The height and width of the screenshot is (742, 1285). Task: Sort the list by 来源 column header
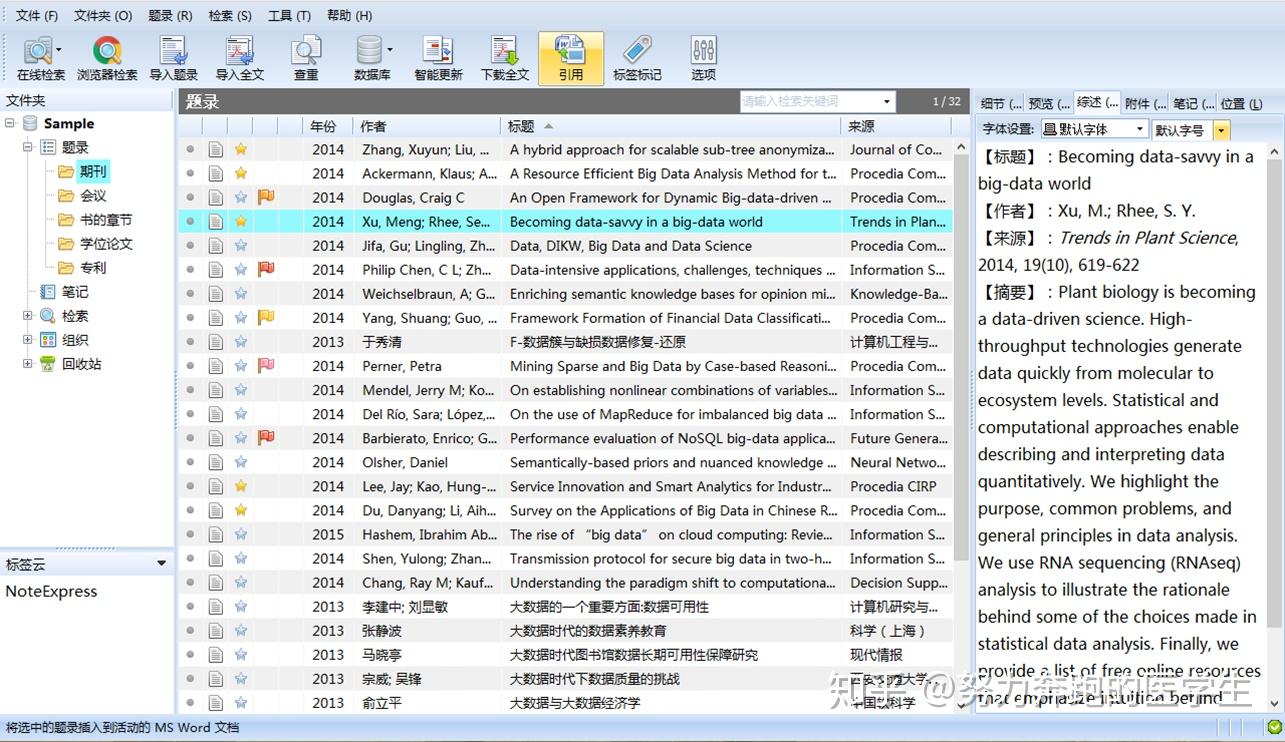point(896,126)
